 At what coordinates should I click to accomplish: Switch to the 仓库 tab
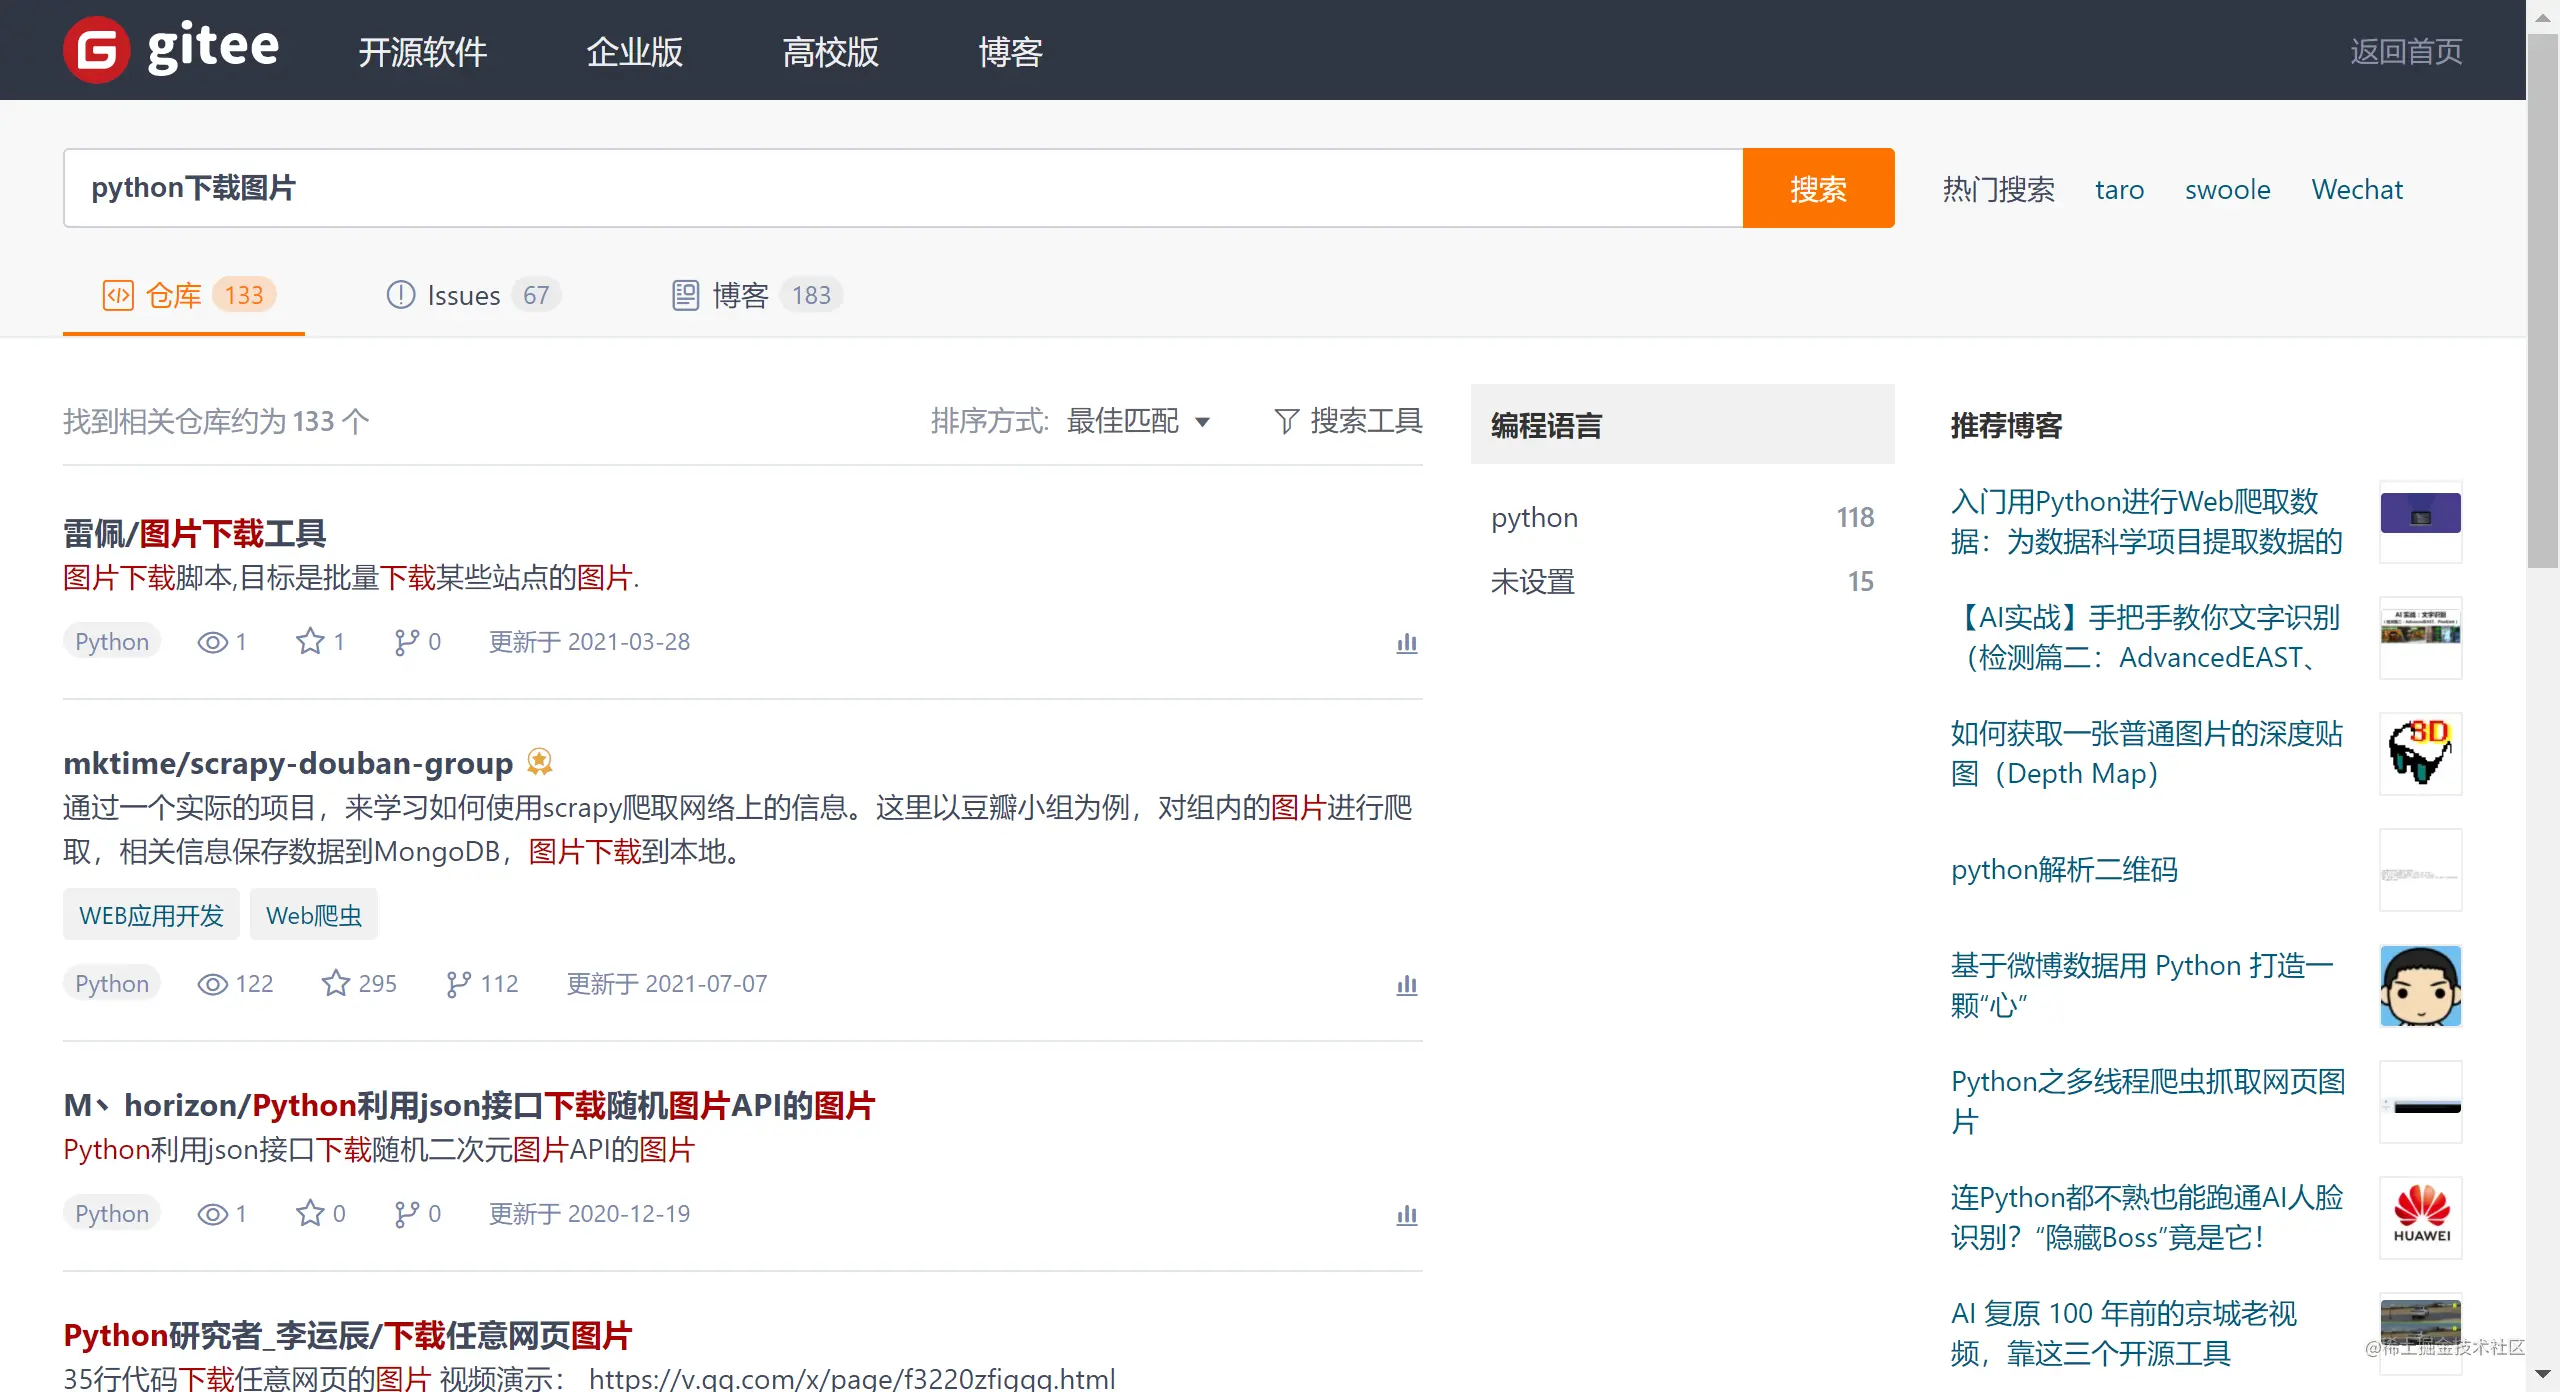184,295
